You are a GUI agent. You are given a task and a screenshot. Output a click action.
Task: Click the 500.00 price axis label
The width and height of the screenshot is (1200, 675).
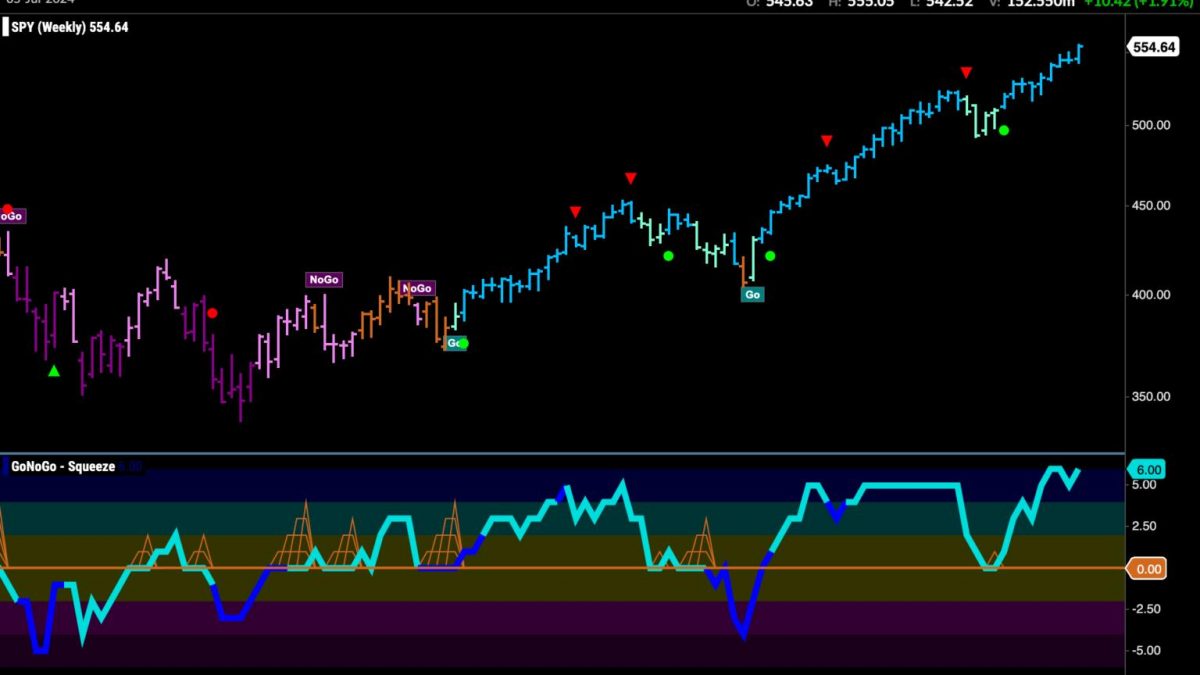tap(1151, 125)
